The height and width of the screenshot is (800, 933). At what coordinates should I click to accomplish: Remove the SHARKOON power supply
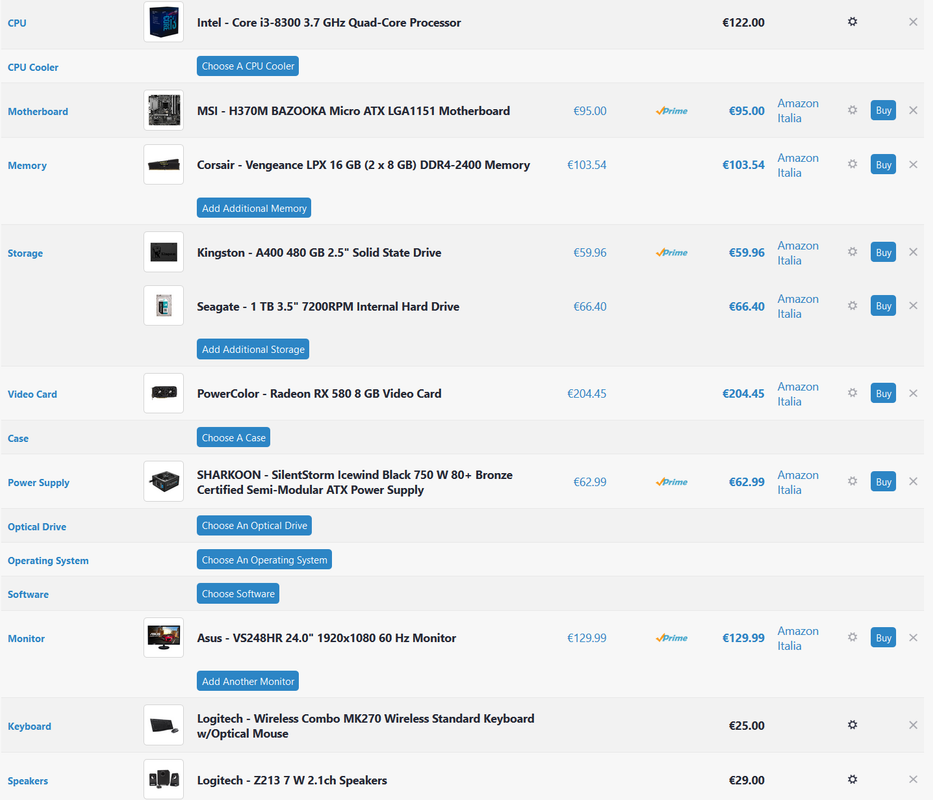point(913,481)
